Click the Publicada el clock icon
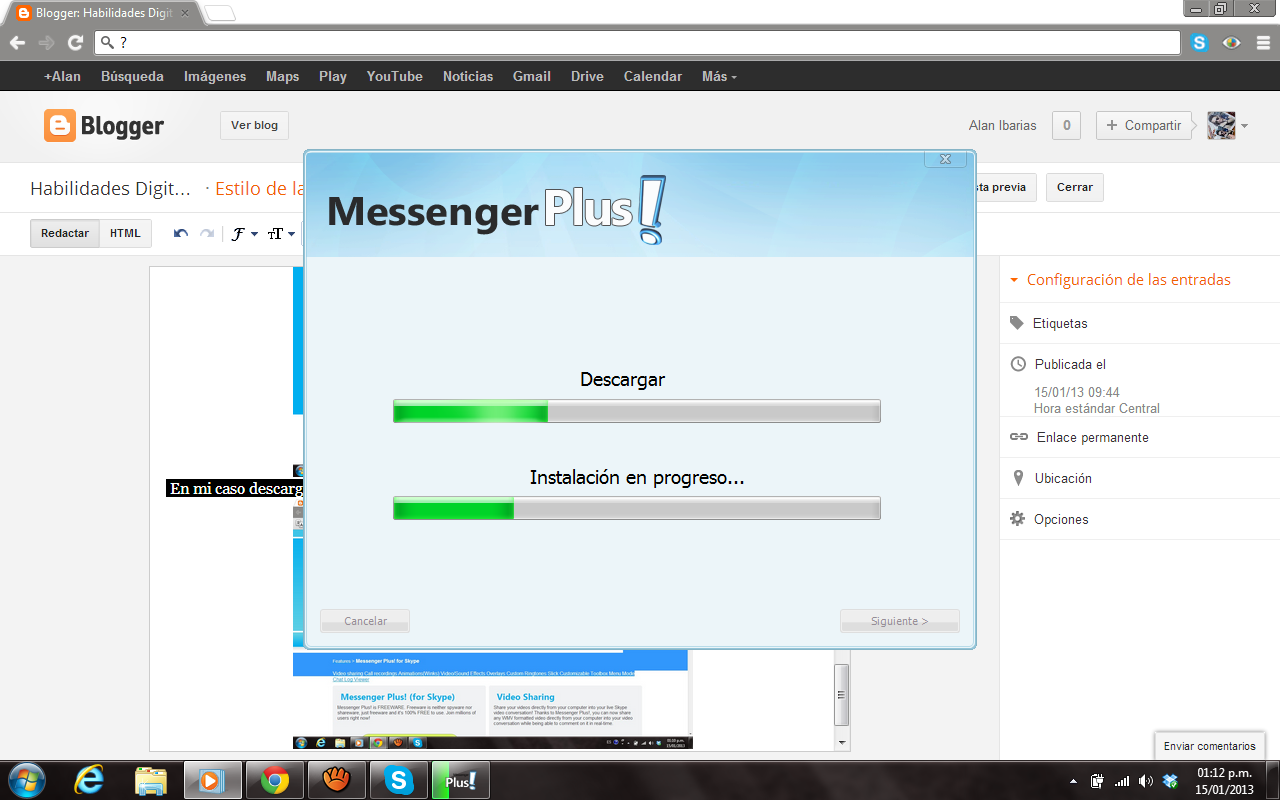The height and width of the screenshot is (800, 1280). tap(1018, 364)
